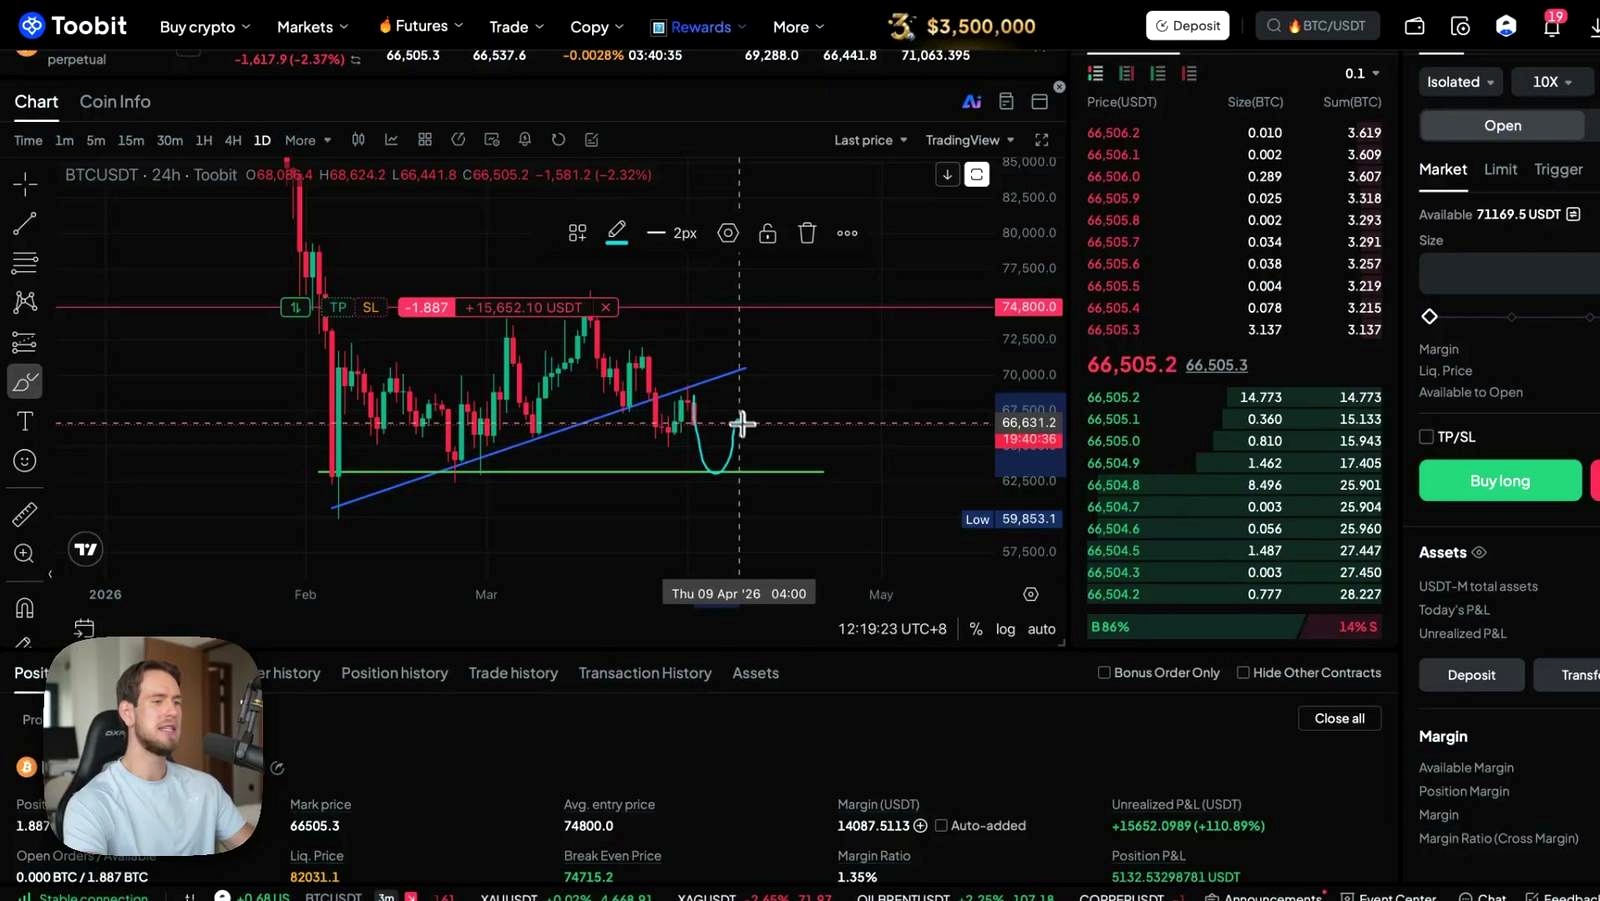Select the trend line drawing tool
The height and width of the screenshot is (901, 1600).
(x=25, y=223)
